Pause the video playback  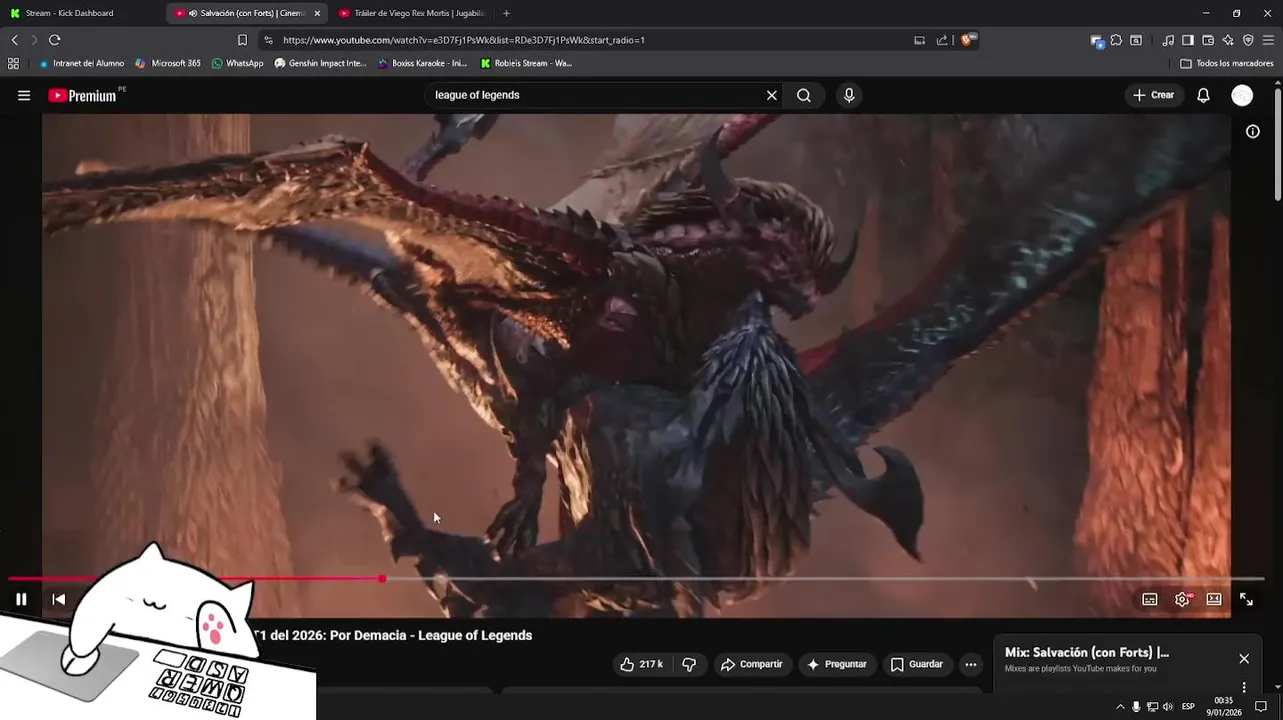tap(21, 599)
